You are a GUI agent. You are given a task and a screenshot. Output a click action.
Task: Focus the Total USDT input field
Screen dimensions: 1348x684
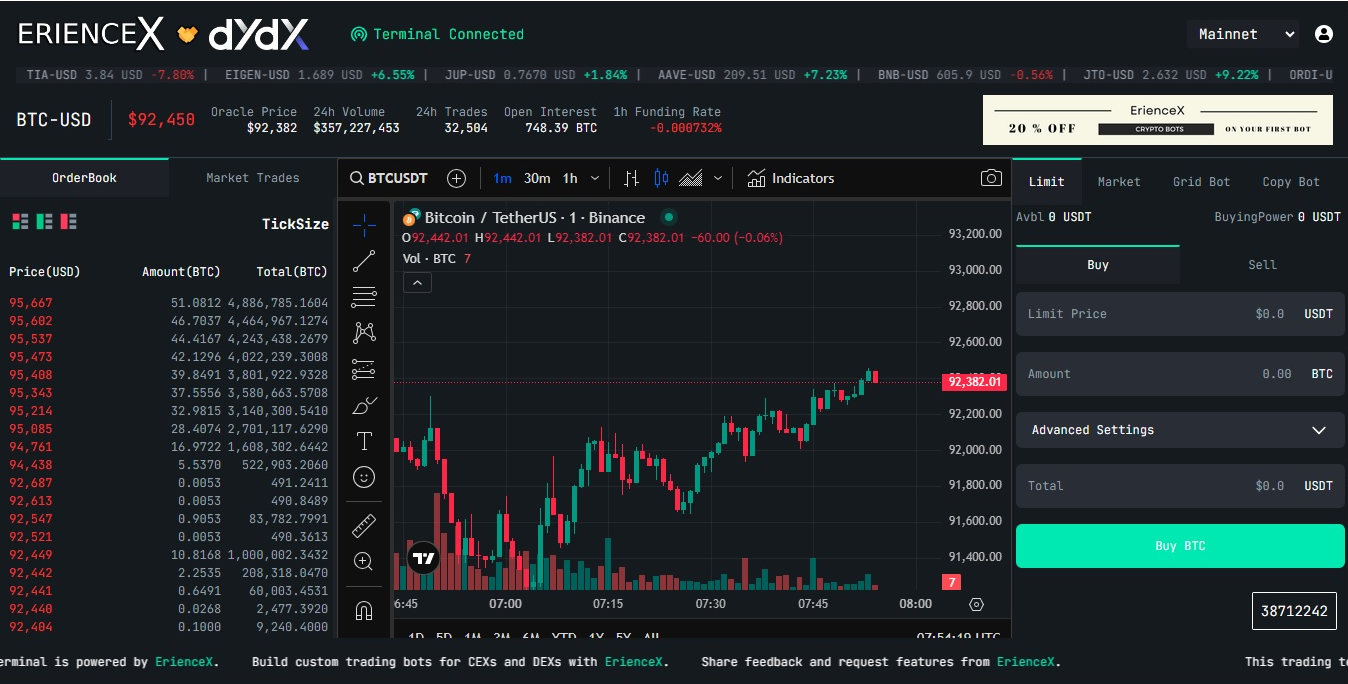[x=1180, y=485]
